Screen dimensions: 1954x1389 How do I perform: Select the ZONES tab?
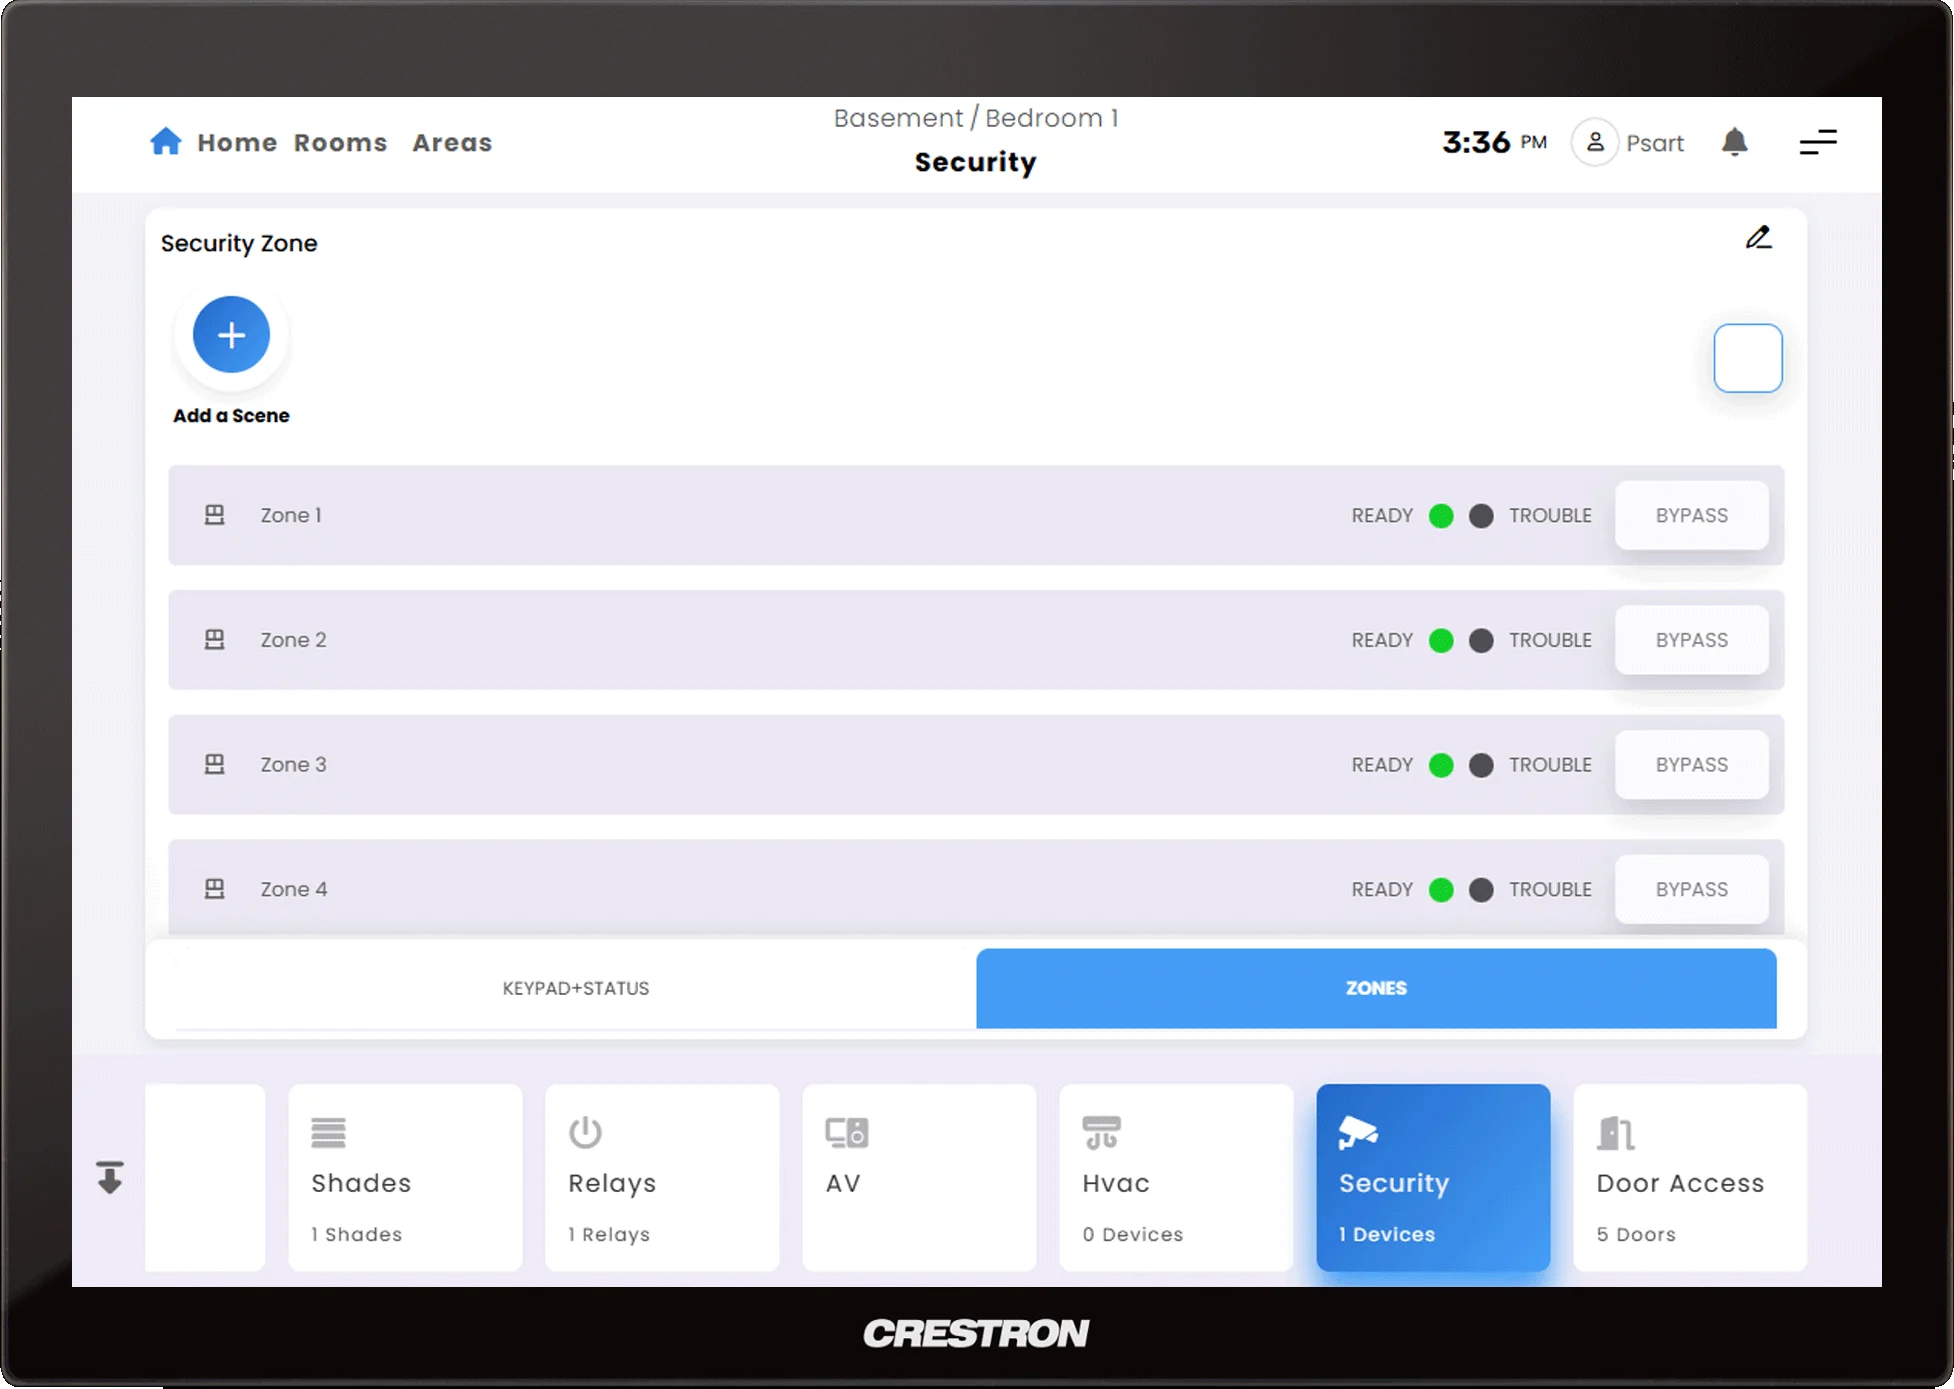click(1376, 988)
